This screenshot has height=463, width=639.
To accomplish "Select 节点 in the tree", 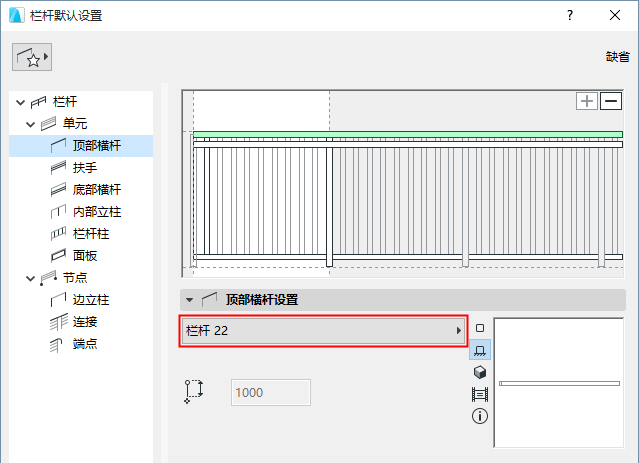I will [75, 278].
